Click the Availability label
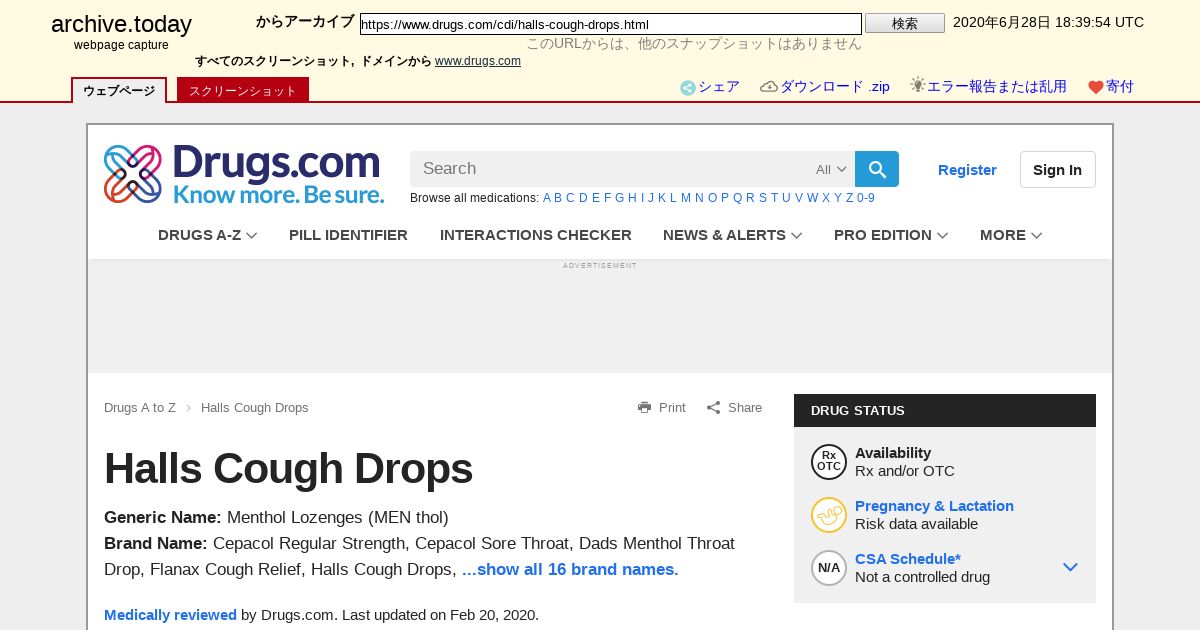The height and width of the screenshot is (630, 1200). (893, 453)
